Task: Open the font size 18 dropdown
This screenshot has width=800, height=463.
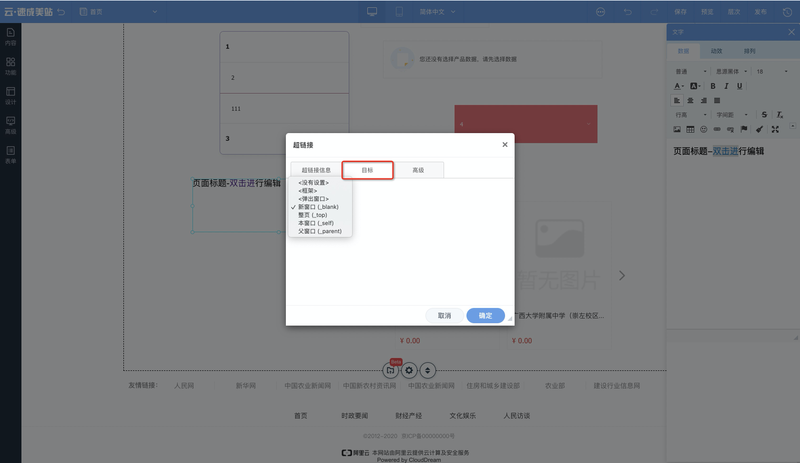Action: [772, 71]
